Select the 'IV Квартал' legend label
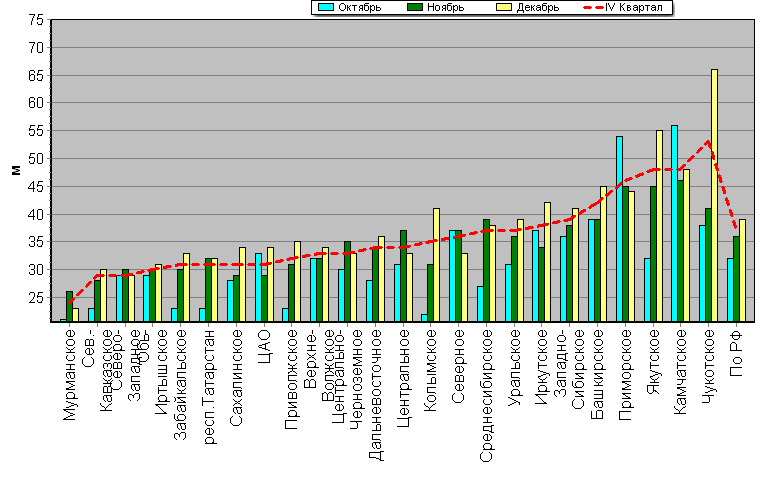Screen dimensions: 777x479 coord(633,7)
